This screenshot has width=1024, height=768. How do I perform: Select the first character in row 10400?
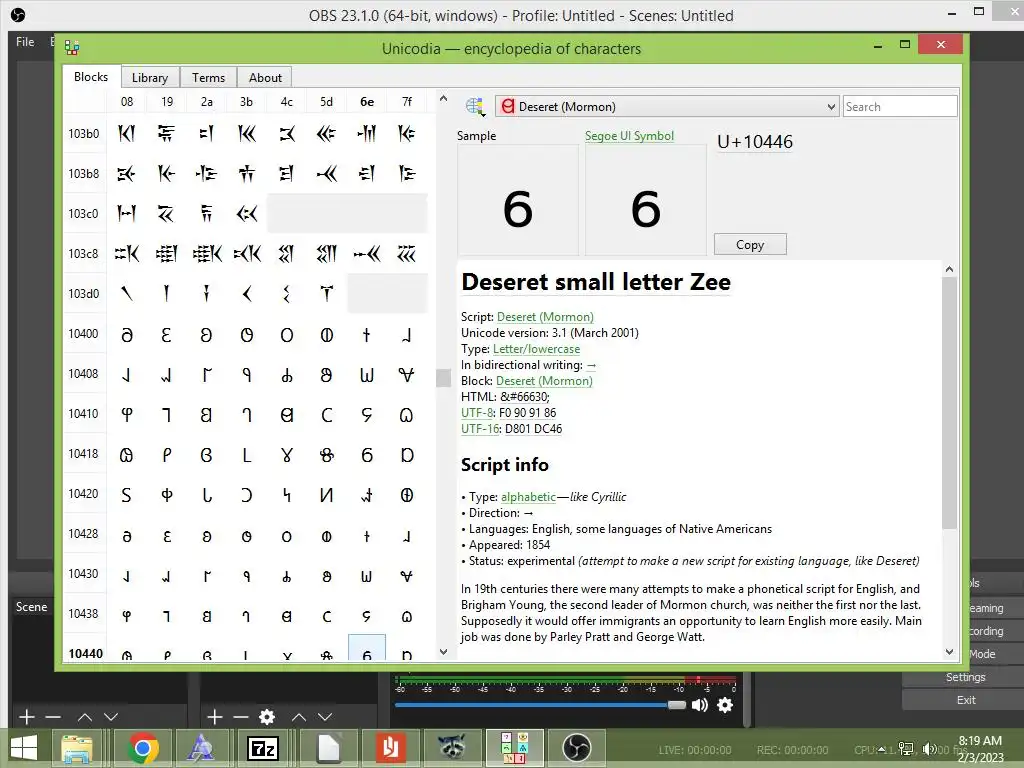127,334
